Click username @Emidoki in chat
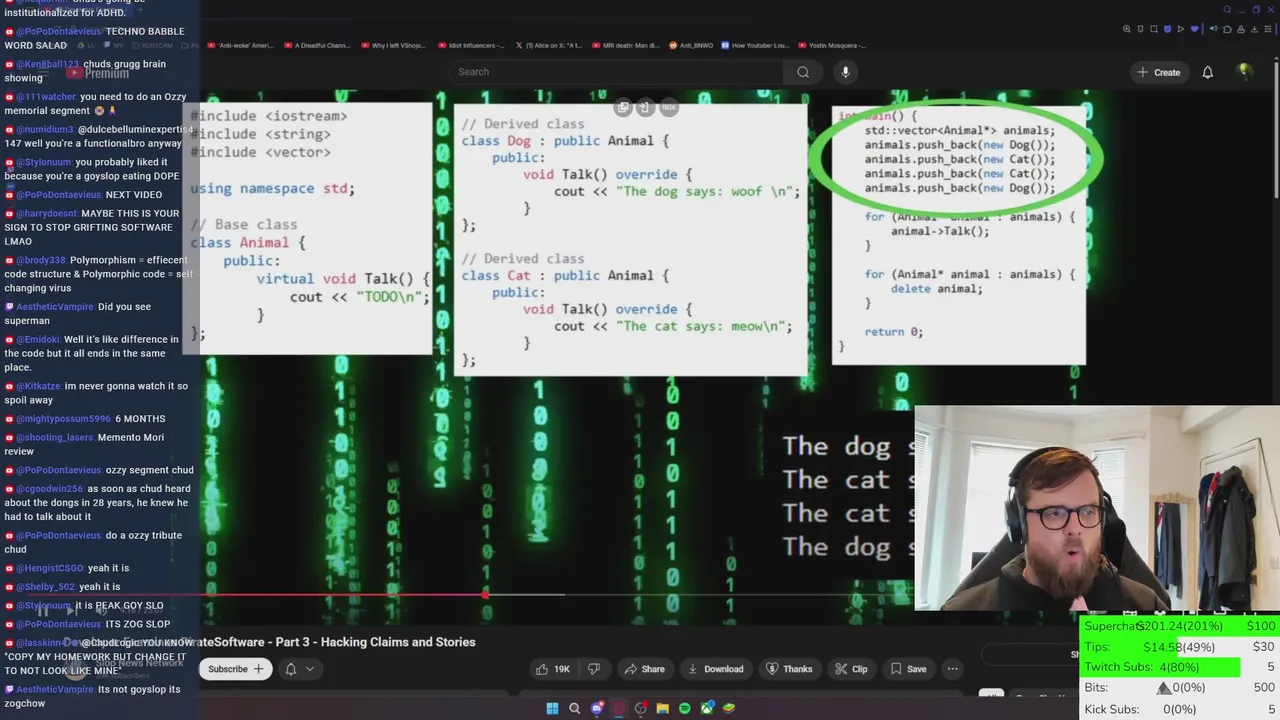 37,339
